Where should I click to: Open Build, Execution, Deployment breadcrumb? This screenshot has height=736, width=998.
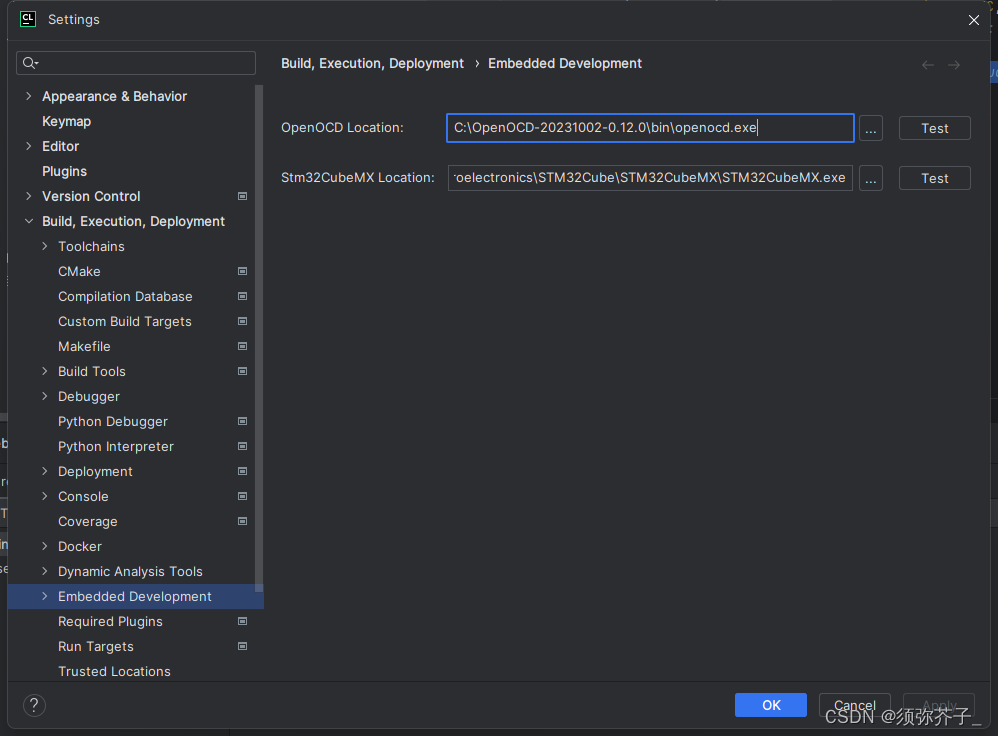pos(372,63)
